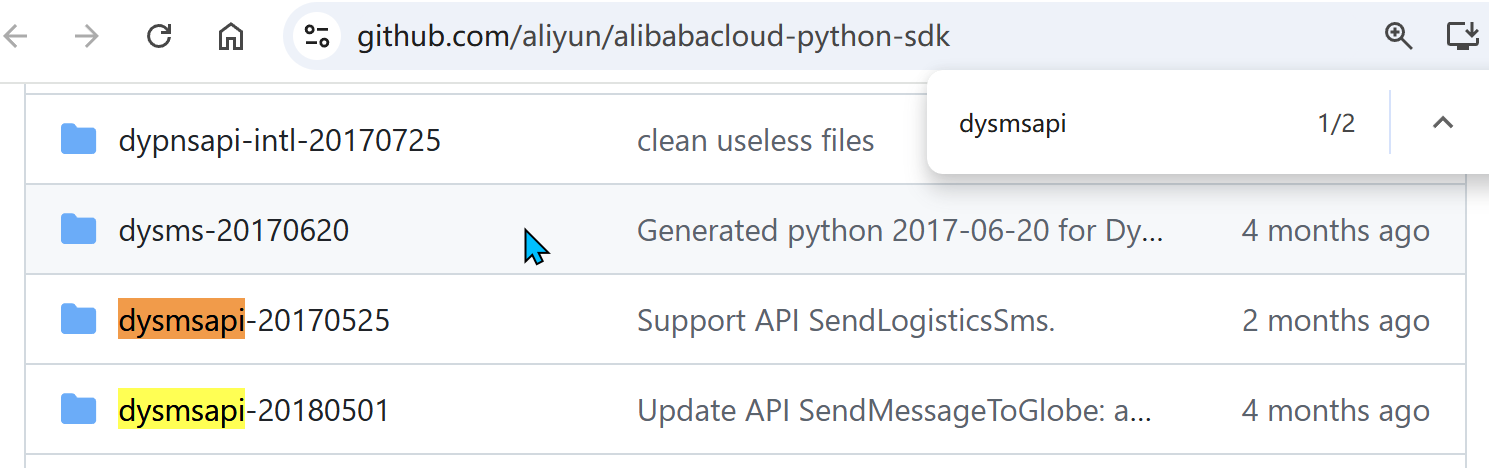Click the dysms-20170620 folder icon
The width and height of the screenshot is (1489, 468).
pos(78,231)
